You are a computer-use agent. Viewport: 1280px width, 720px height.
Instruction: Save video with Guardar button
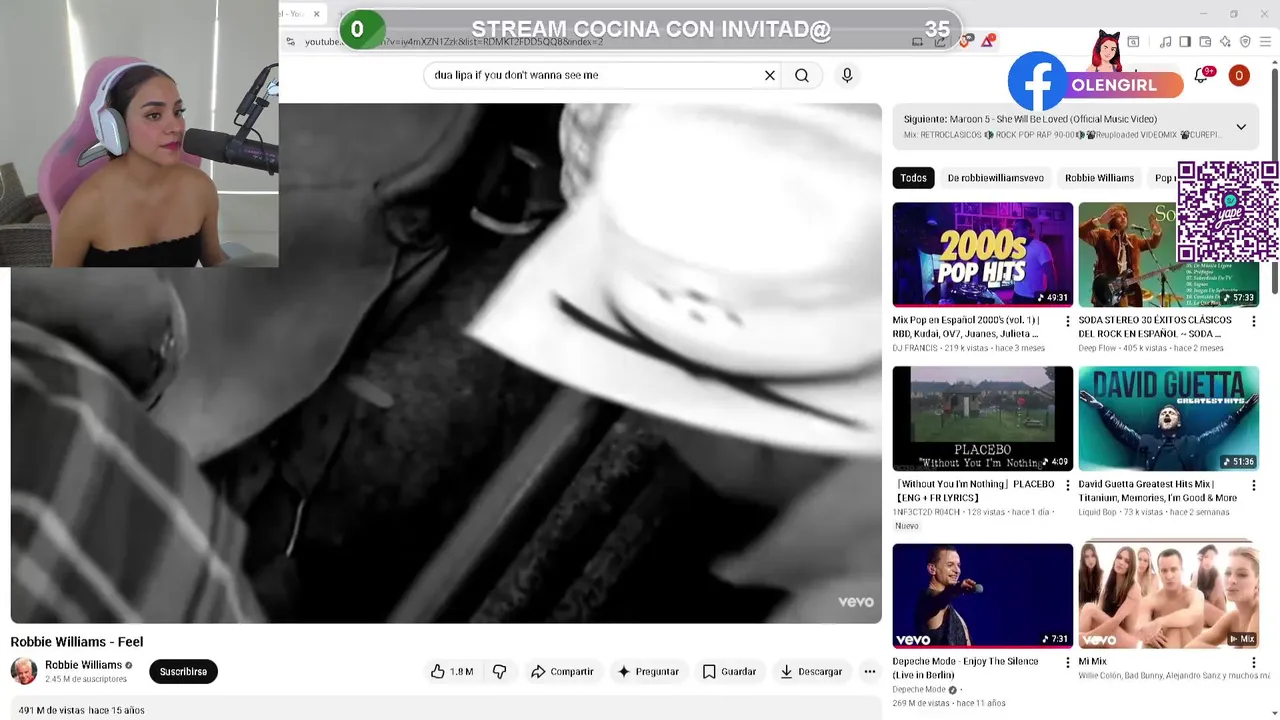(x=729, y=672)
